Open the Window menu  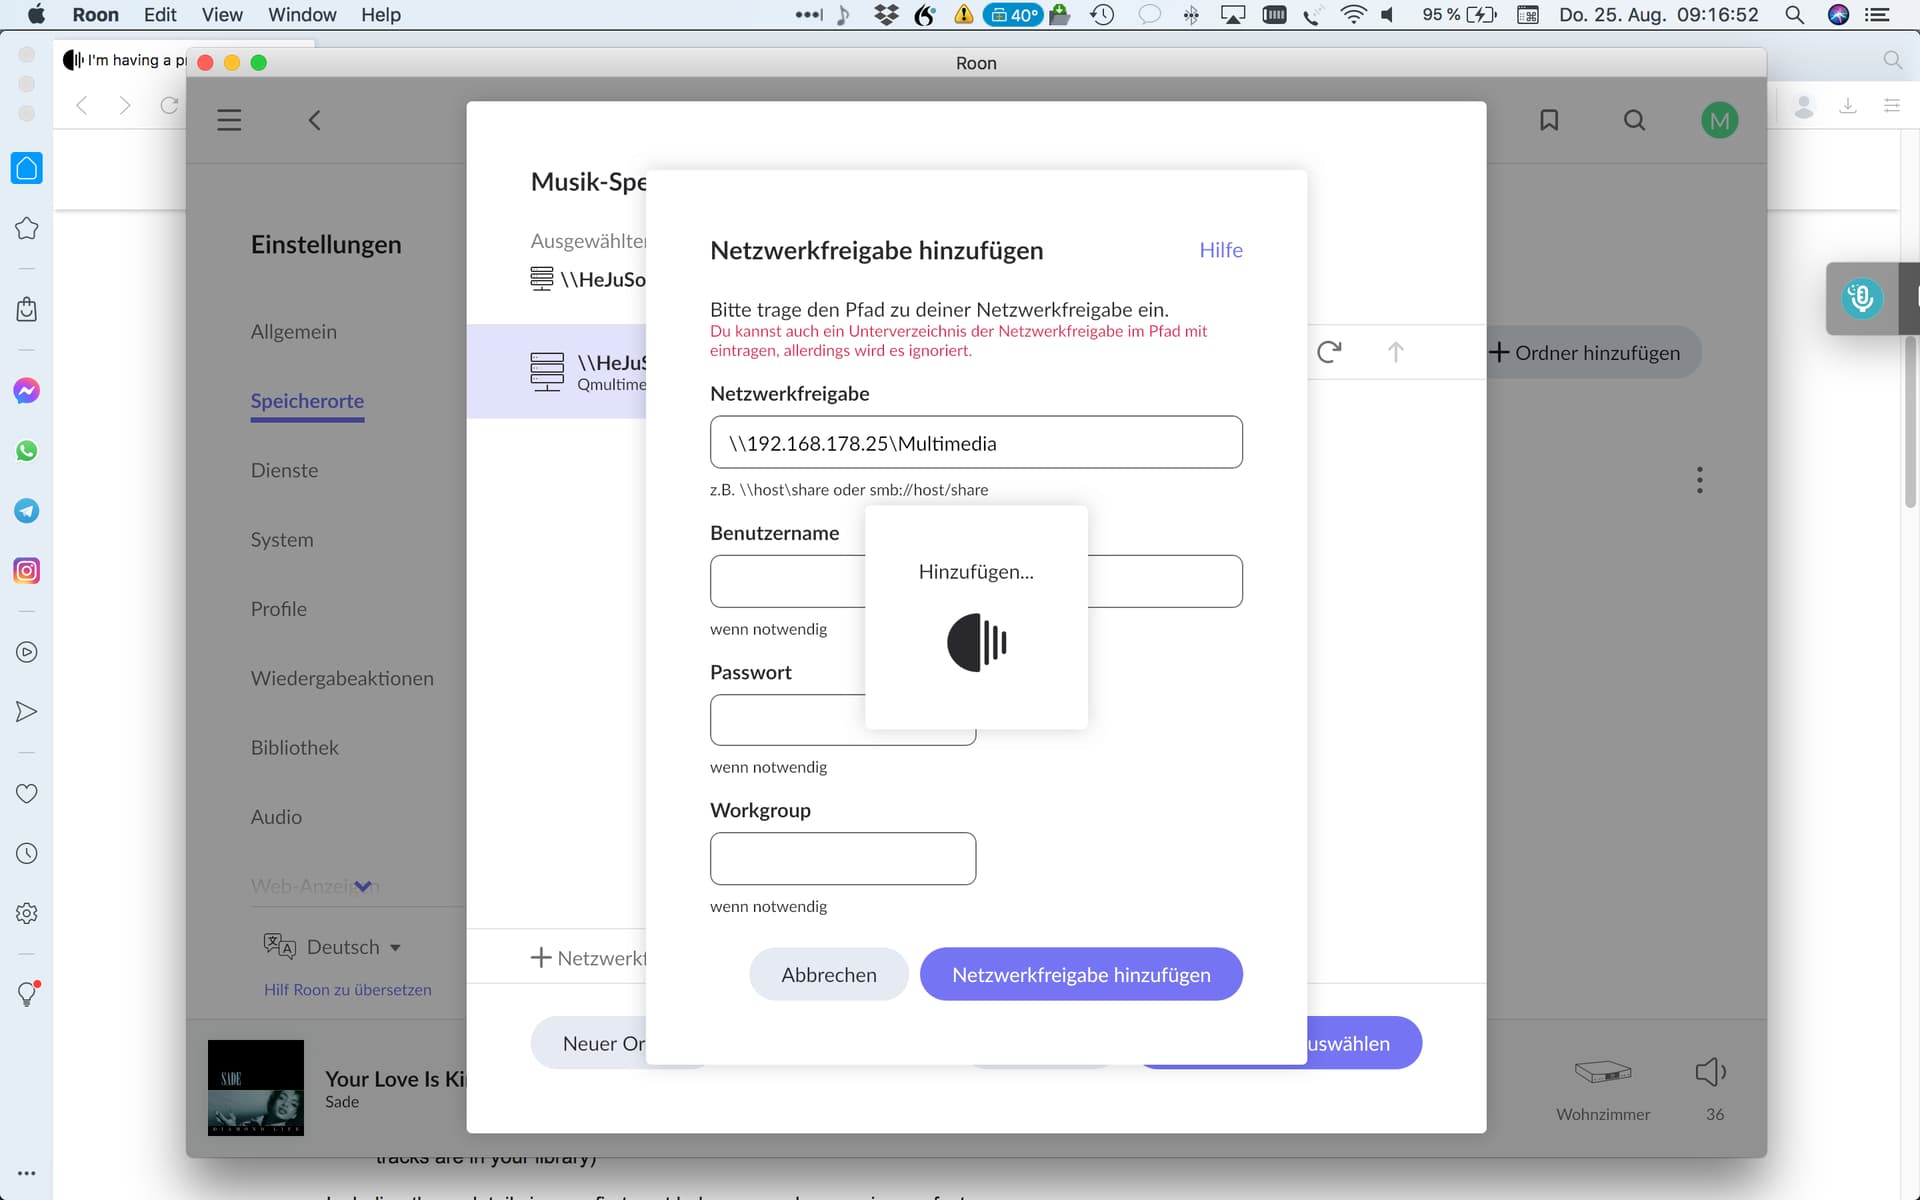[302, 15]
